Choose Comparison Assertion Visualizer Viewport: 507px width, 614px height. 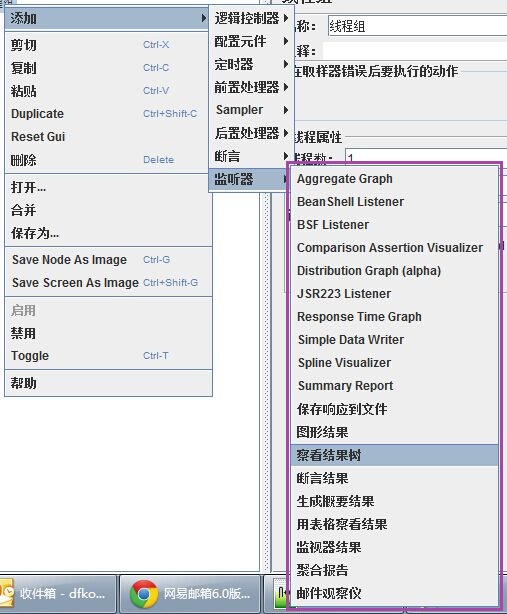(394, 248)
